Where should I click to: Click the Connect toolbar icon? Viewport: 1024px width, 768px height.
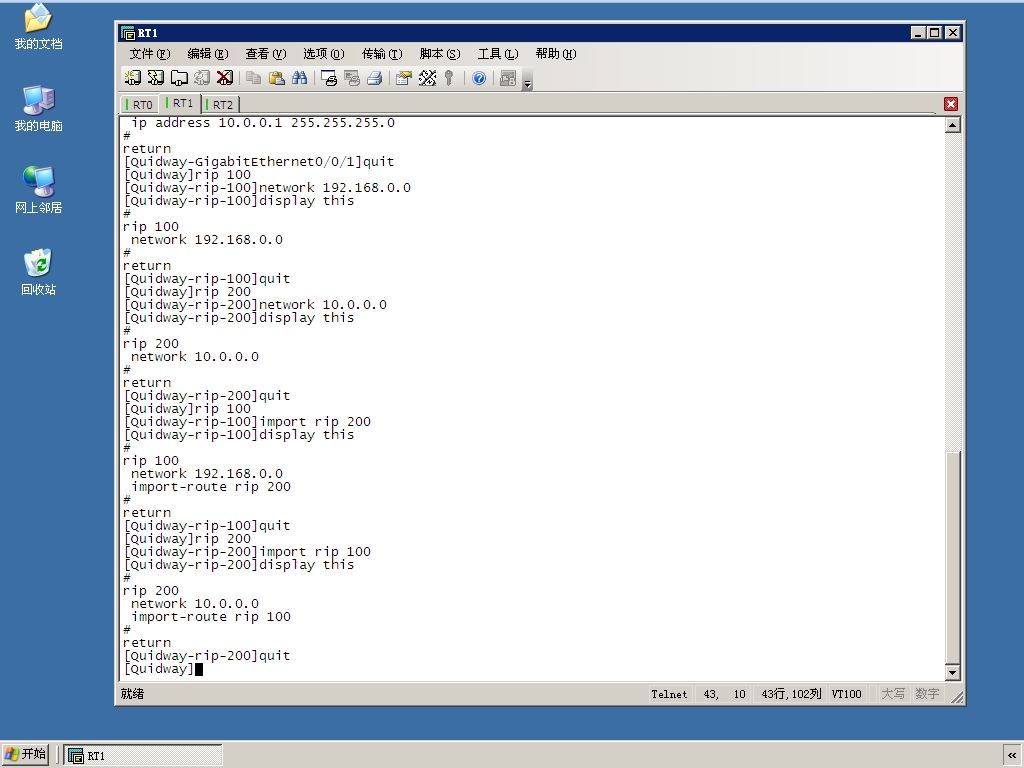click(x=133, y=78)
